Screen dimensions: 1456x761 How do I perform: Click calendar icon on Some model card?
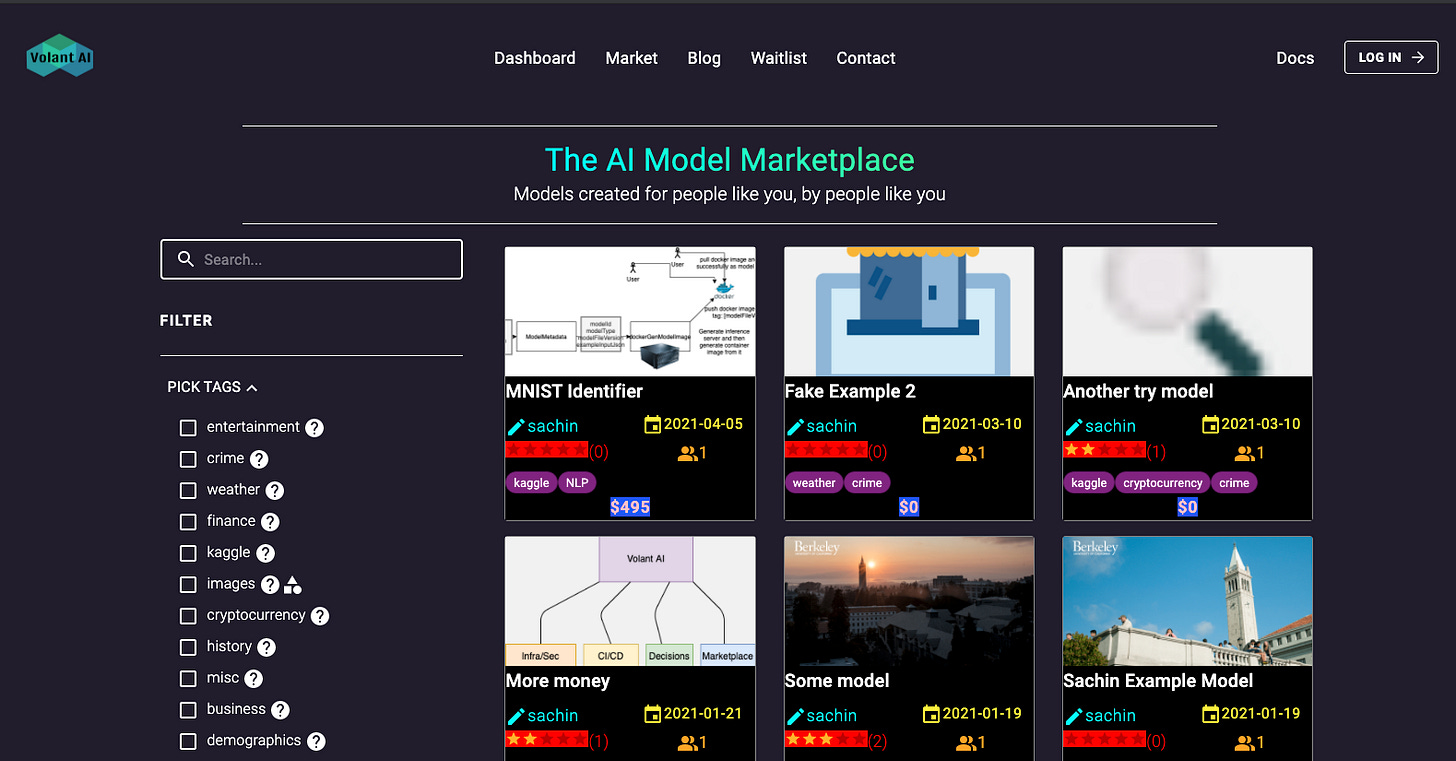(x=931, y=714)
